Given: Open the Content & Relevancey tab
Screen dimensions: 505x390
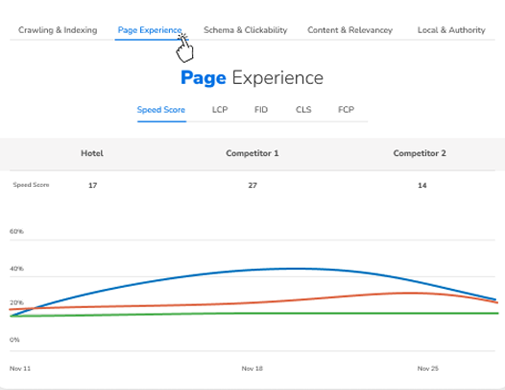Looking at the screenshot, I should coord(350,30).
